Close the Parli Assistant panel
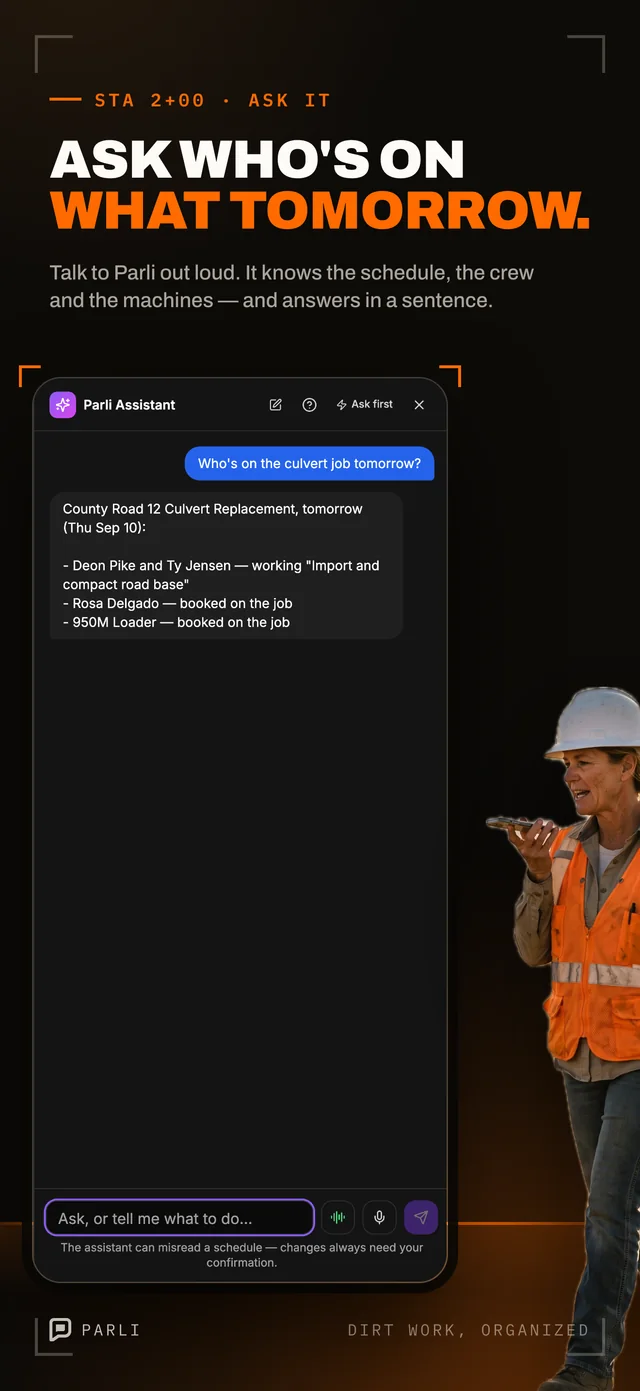Screen dimensions: 640x1391 coord(419,405)
